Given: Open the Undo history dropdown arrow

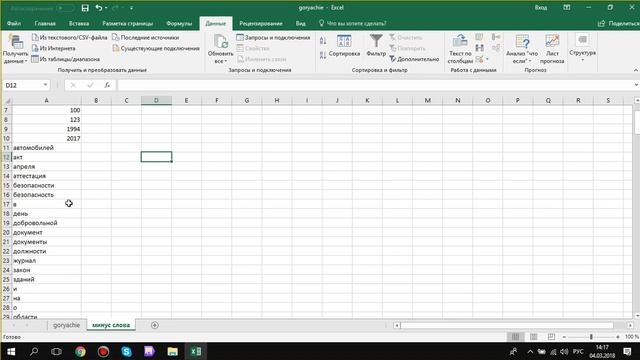Looking at the screenshot, I should [106, 8].
